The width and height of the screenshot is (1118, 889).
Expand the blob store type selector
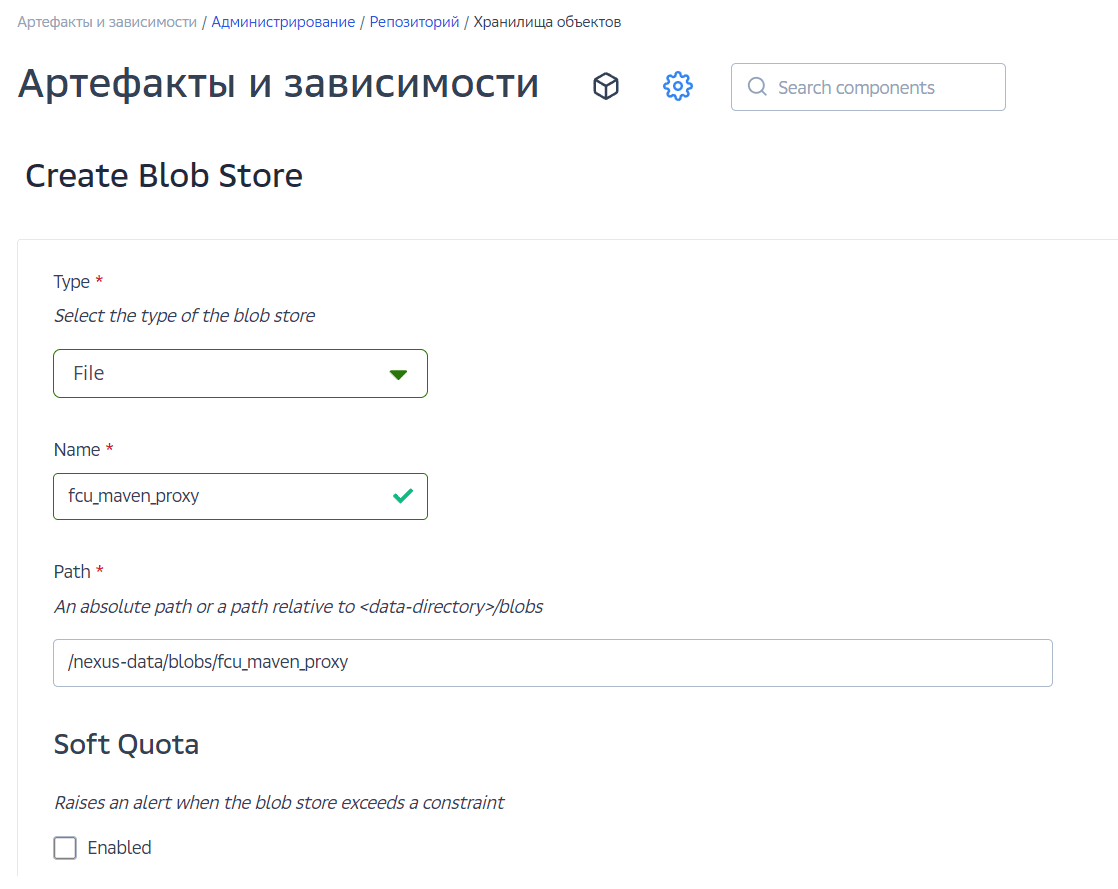click(x=240, y=373)
